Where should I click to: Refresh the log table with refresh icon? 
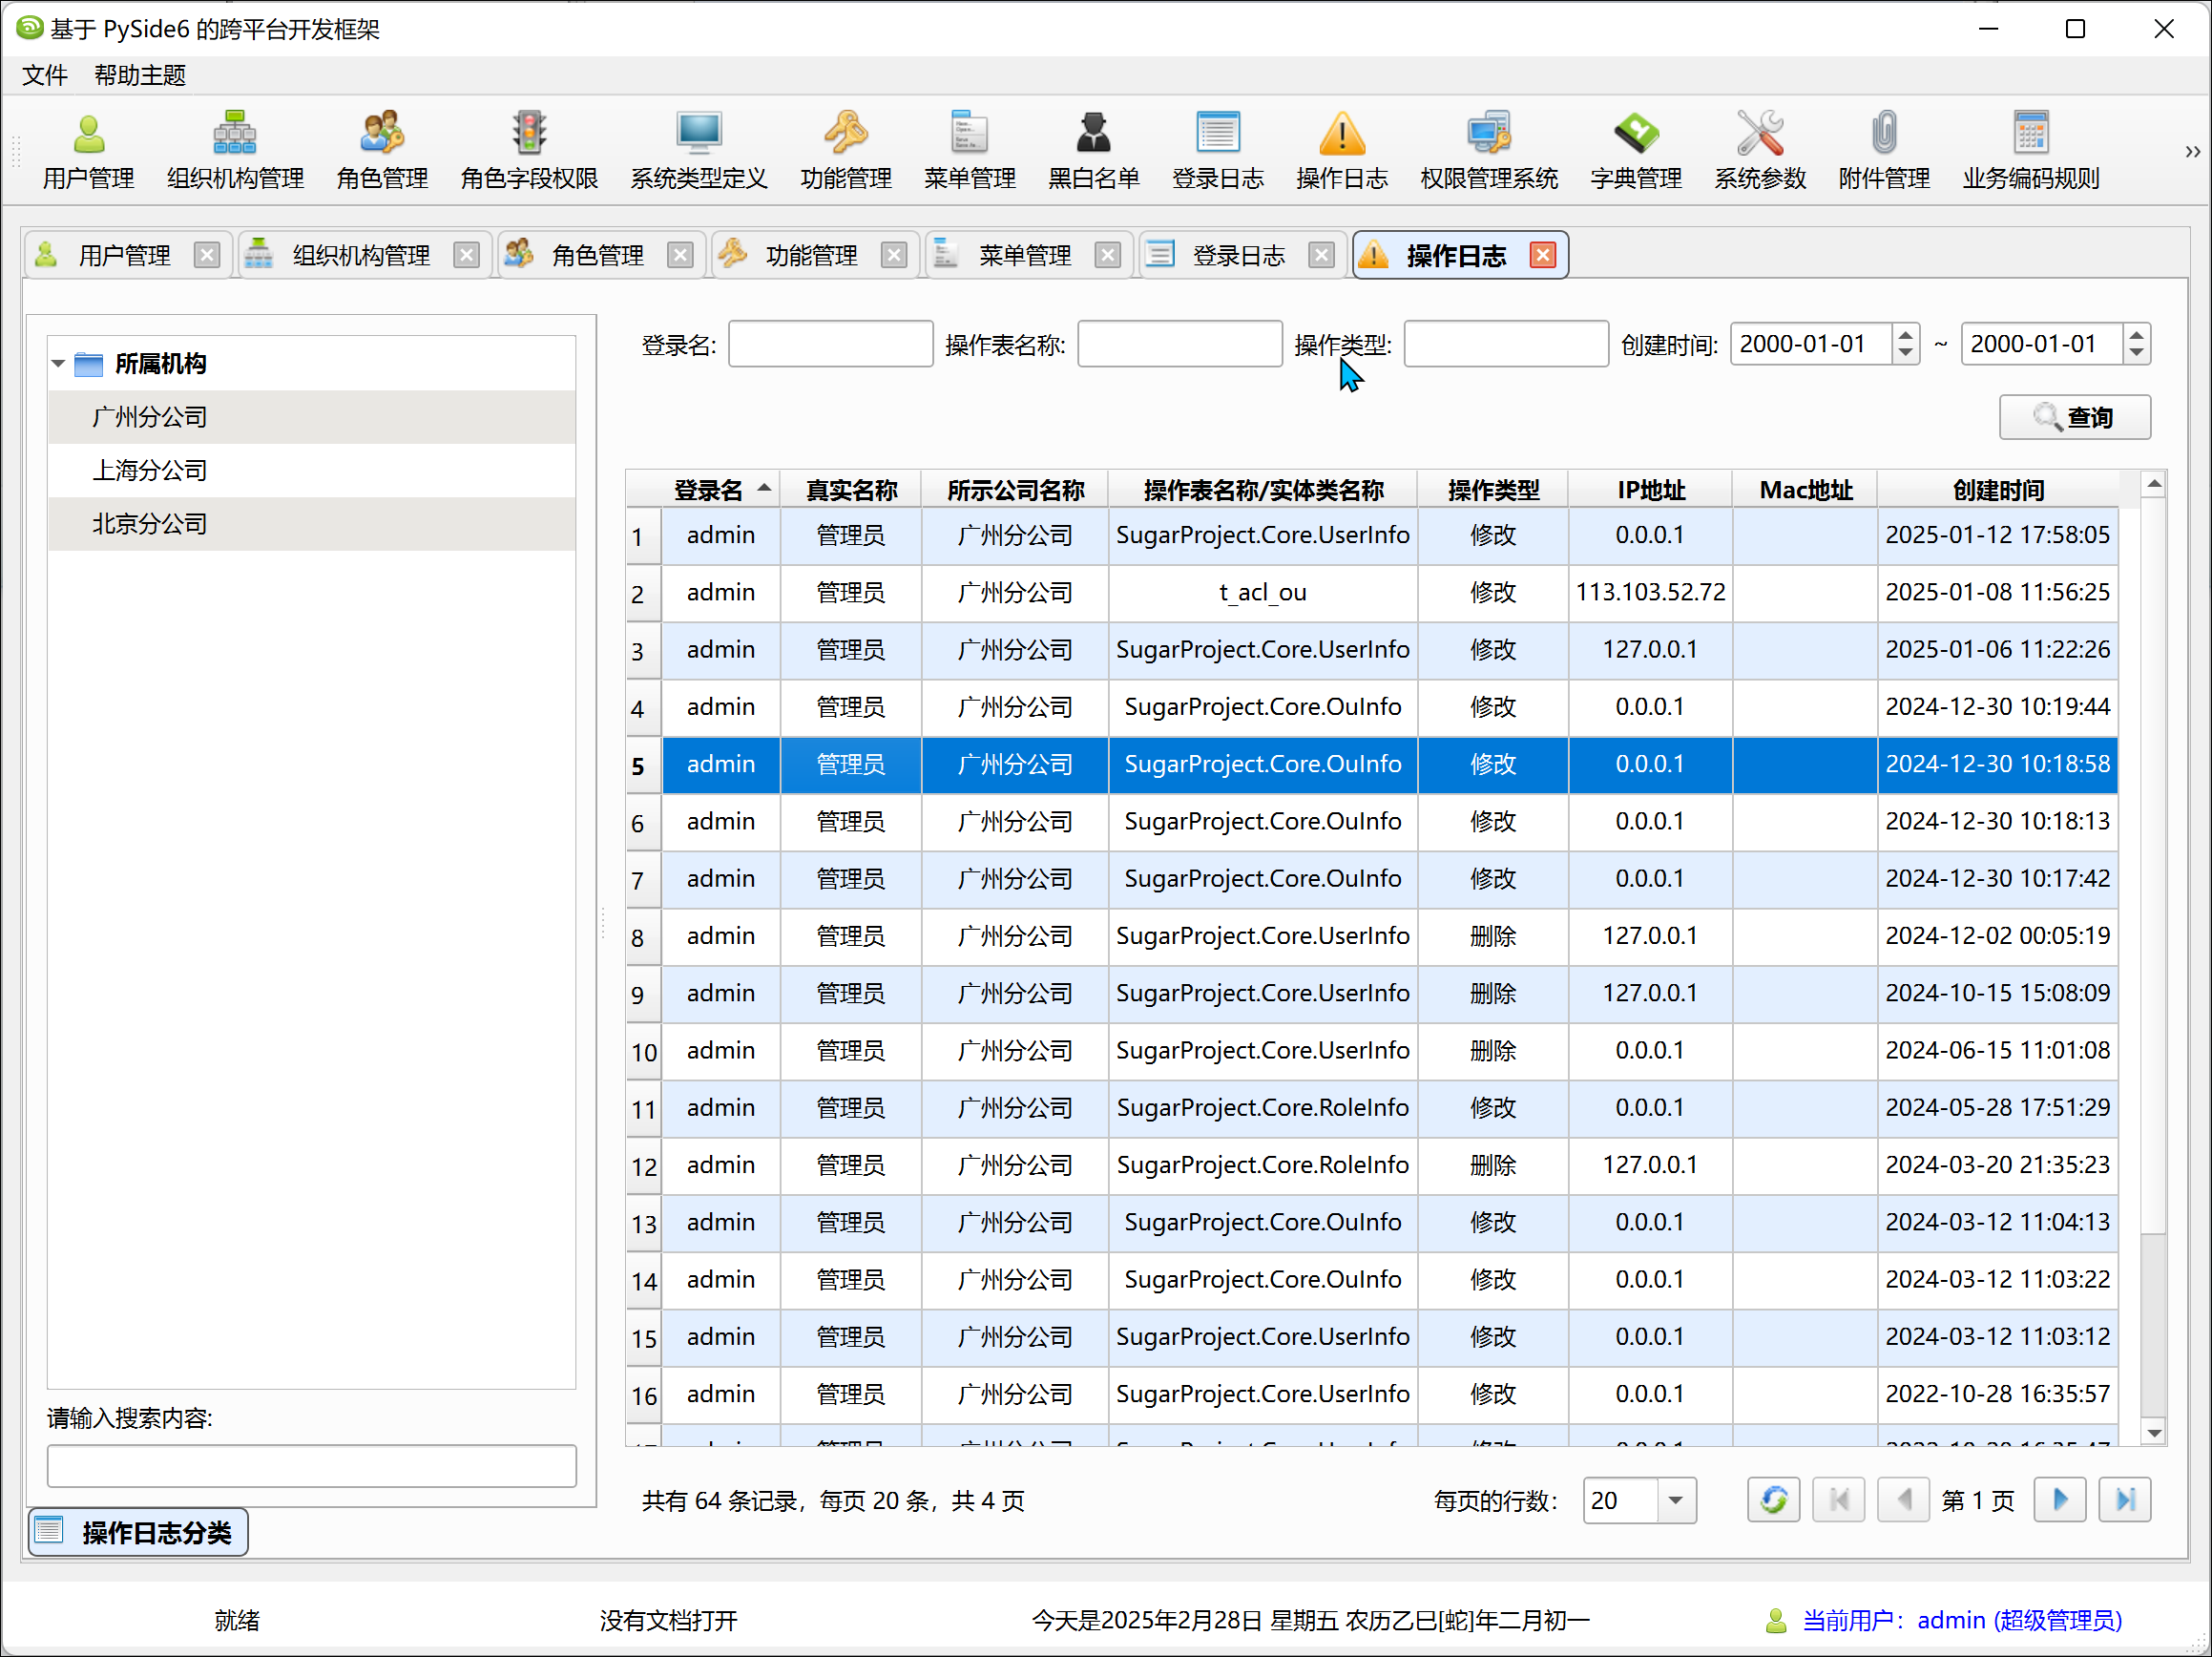(1773, 1500)
